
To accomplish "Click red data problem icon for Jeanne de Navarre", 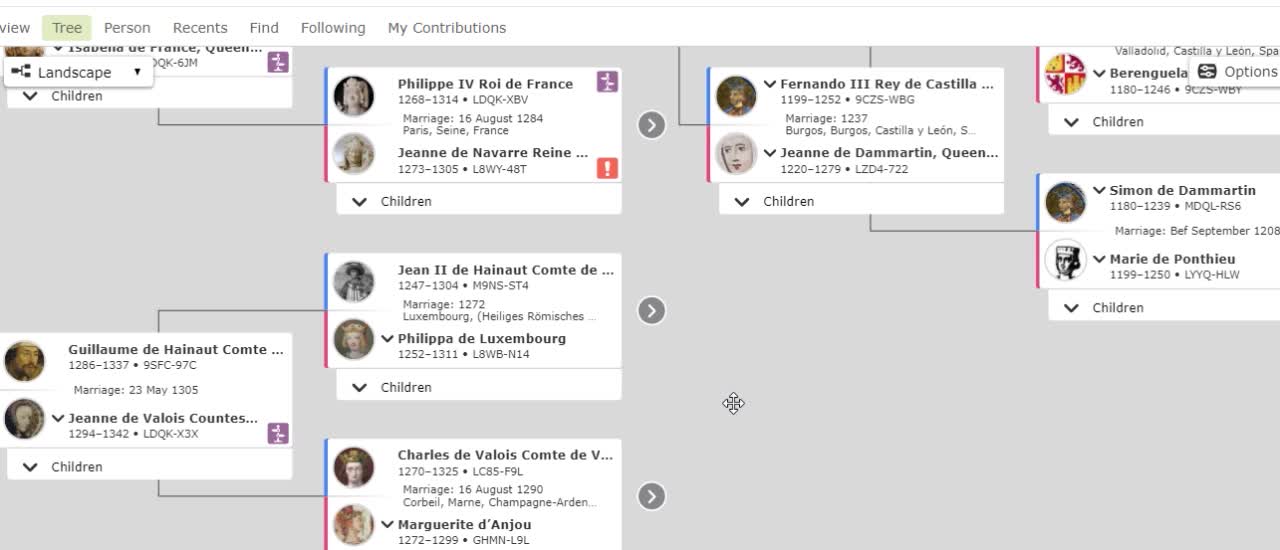I will tap(607, 167).
